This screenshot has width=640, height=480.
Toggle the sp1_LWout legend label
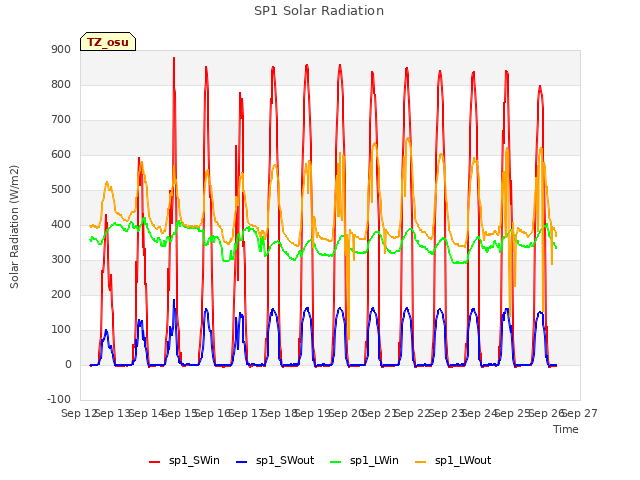click(x=463, y=460)
